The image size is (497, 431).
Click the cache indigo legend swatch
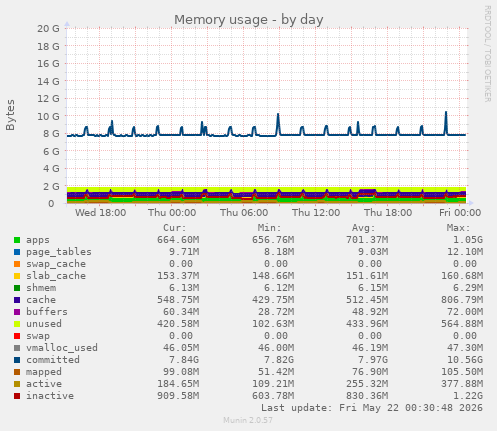pos(17,300)
